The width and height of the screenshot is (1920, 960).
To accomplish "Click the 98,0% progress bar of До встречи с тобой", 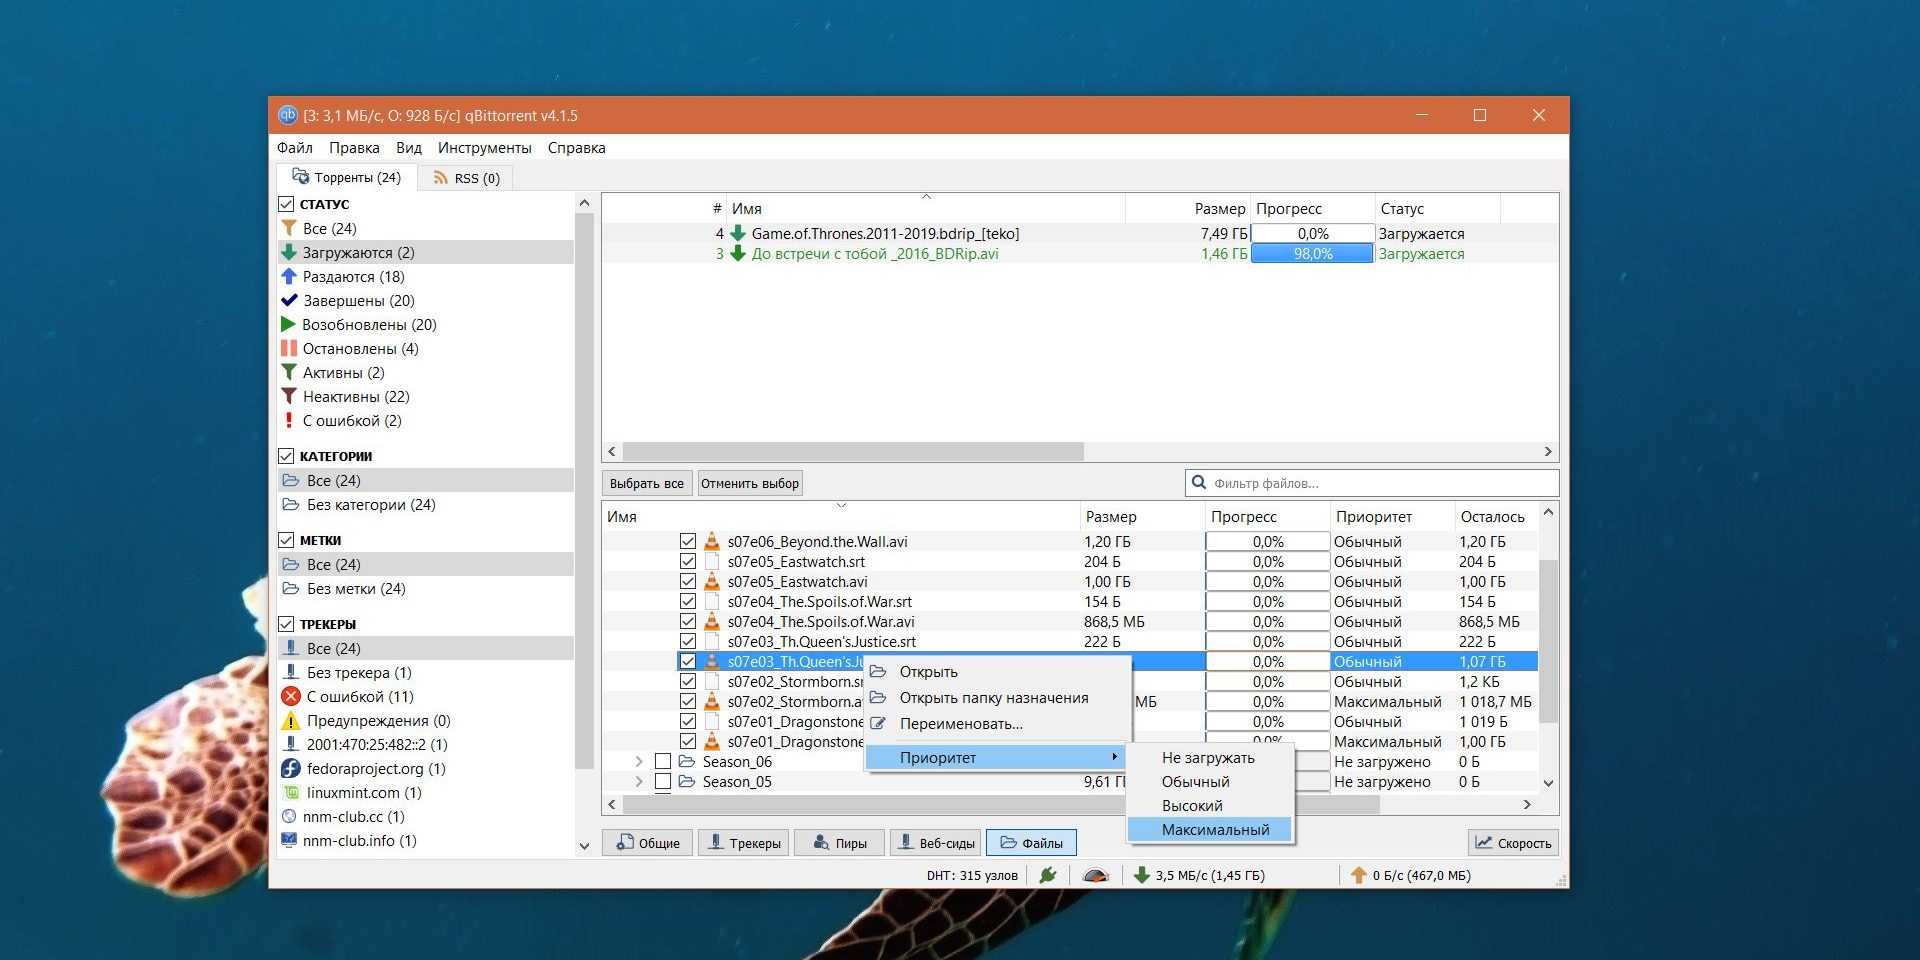I will pos(1312,254).
